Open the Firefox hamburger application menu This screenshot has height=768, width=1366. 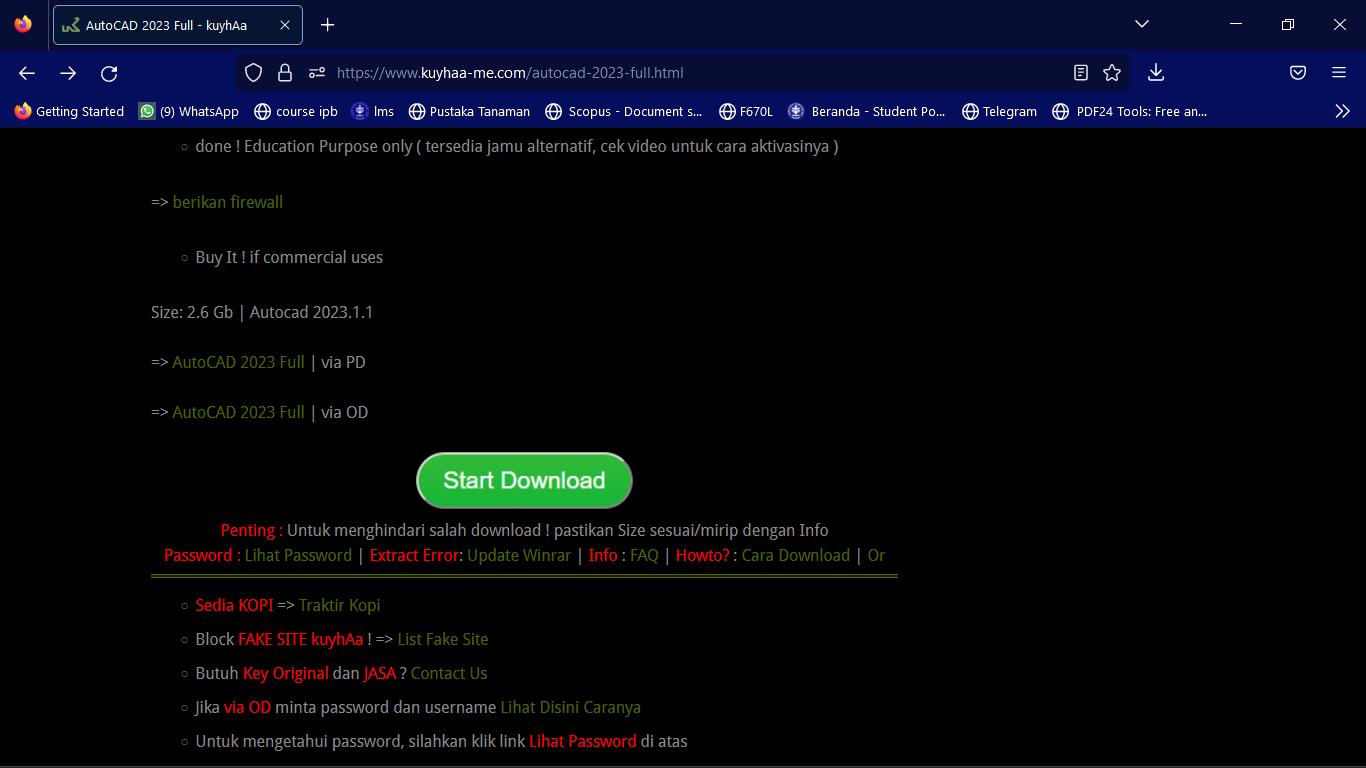(1339, 73)
